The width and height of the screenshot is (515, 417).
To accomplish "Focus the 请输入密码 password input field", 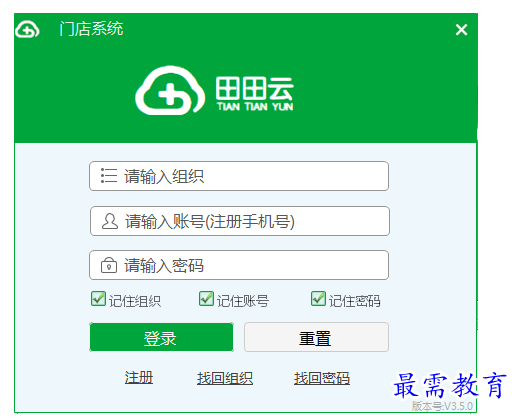I will tap(239, 265).
